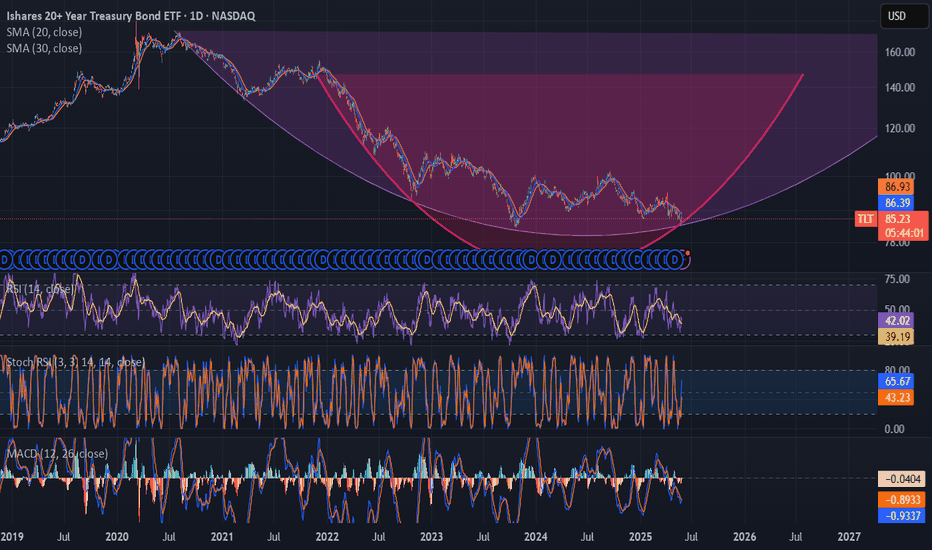Click the 2024 label on time axis
The width and height of the screenshot is (932, 550).
click(x=536, y=536)
